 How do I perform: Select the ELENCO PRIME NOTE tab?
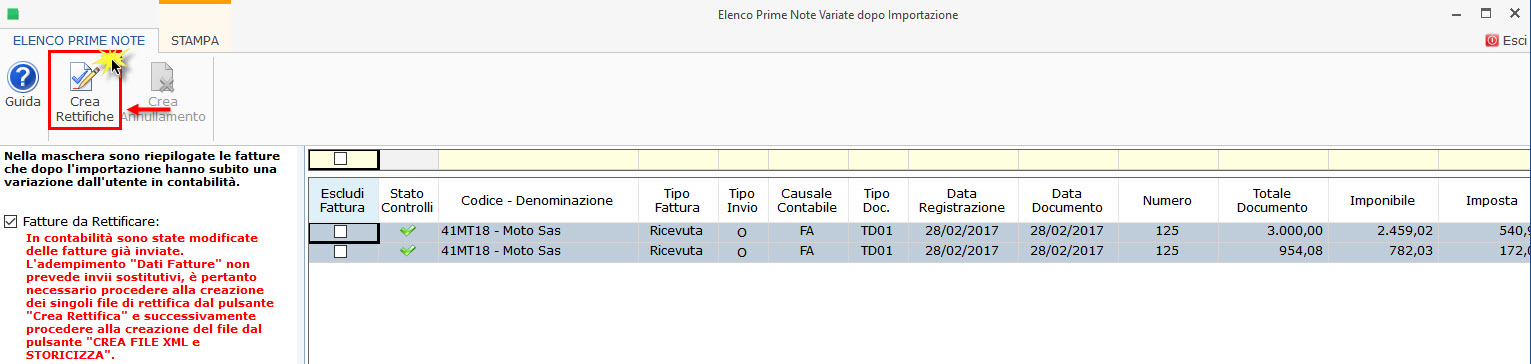click(79, 41)
